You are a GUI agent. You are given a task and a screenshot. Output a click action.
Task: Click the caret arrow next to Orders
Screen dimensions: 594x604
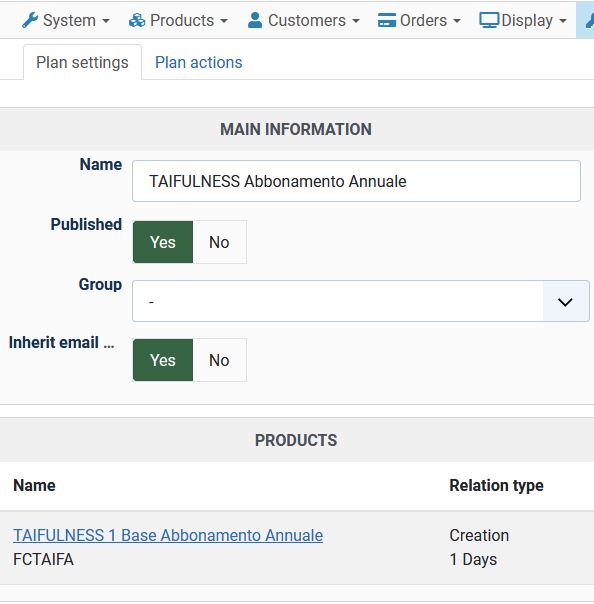(457, 21)
